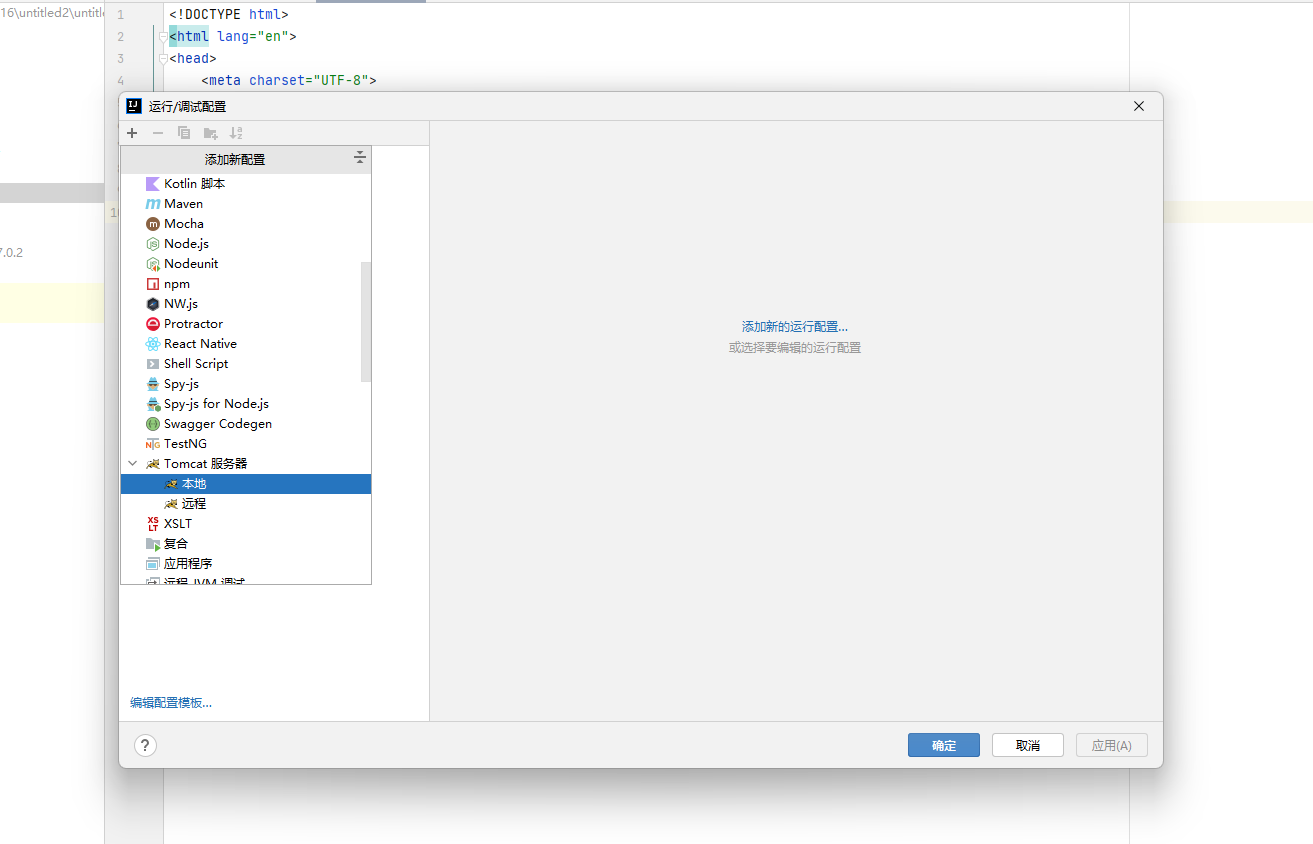Click the DOCTYPE html line in the editor
Screen dimensions: 1313x844
[x=229, y=15]
